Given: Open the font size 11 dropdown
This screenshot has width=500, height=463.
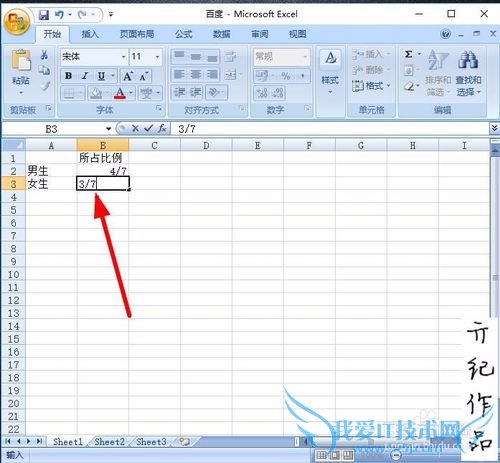Looking at the screenshot, I should [x=157, y=57].
